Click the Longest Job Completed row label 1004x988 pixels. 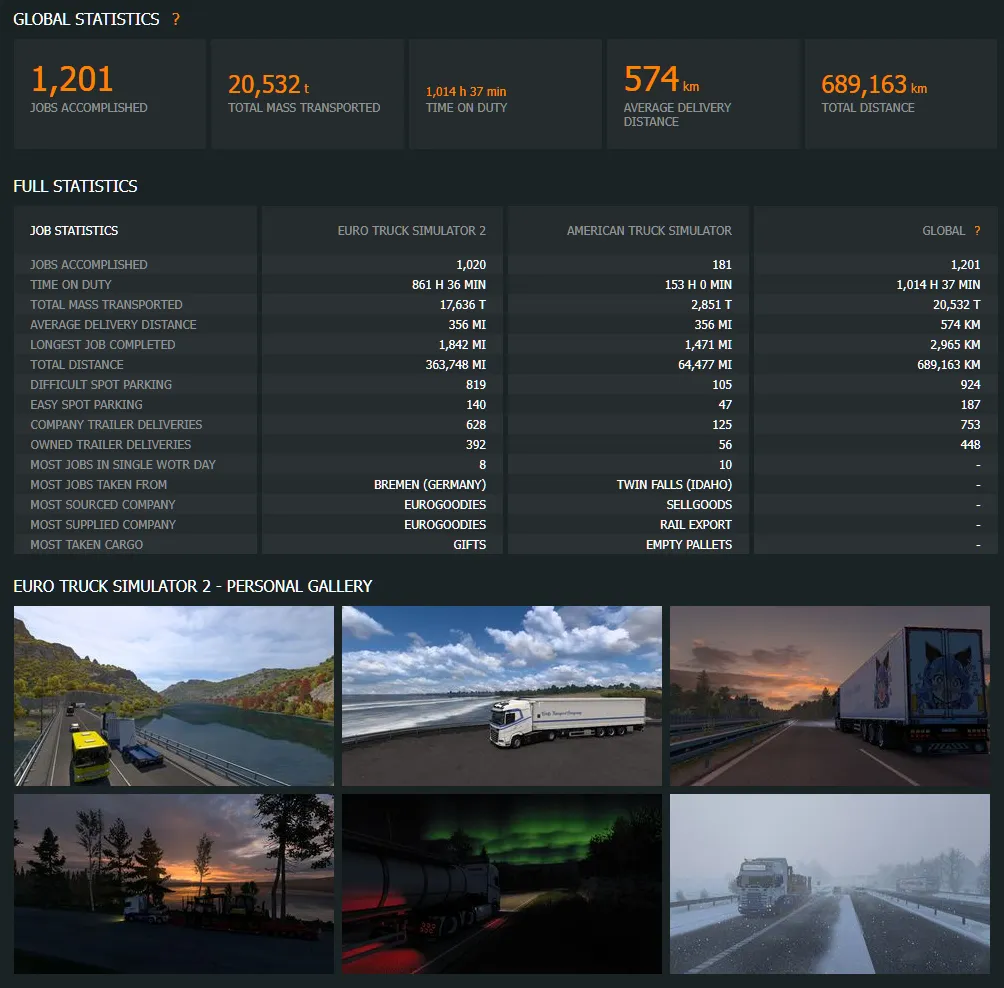click(102, 344)
